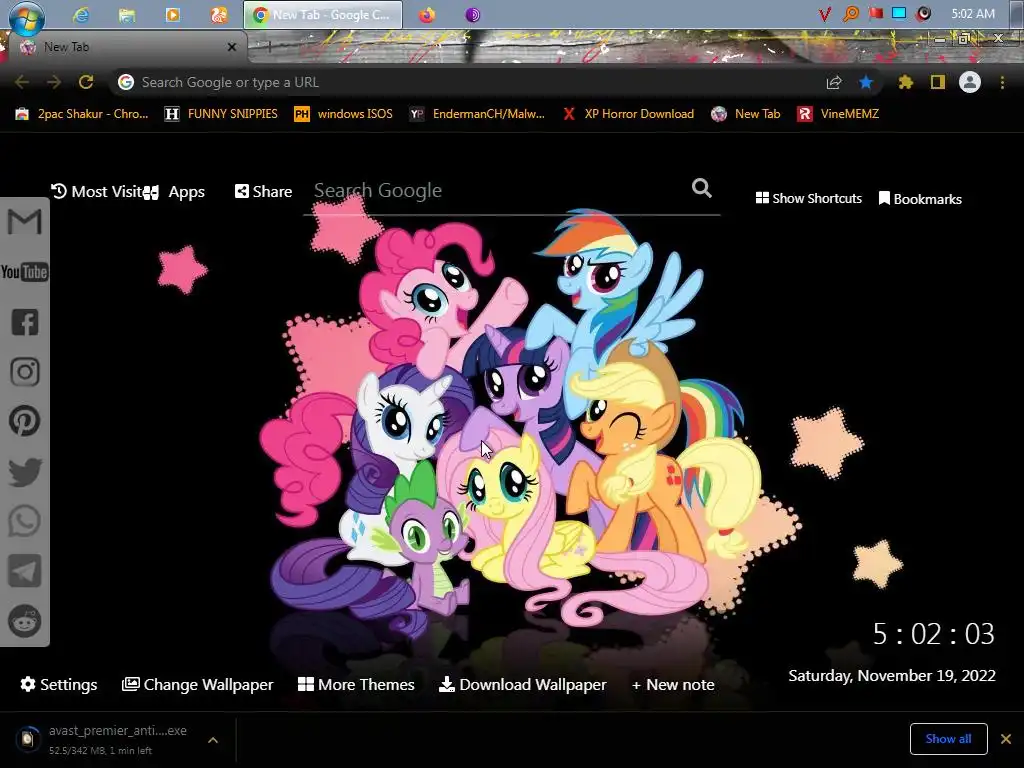
Task: Open Windows Media Player taskbar icon
Action: [x=172, y=14]
